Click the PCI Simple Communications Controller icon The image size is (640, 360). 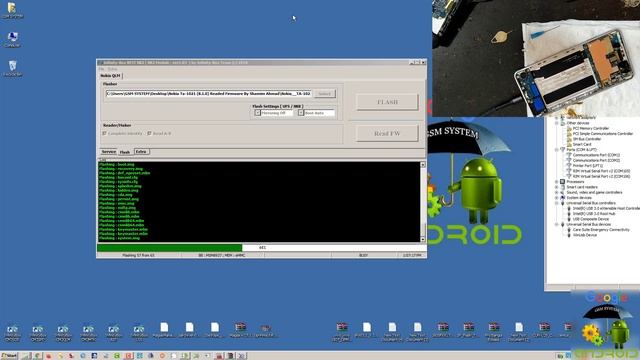569,133
